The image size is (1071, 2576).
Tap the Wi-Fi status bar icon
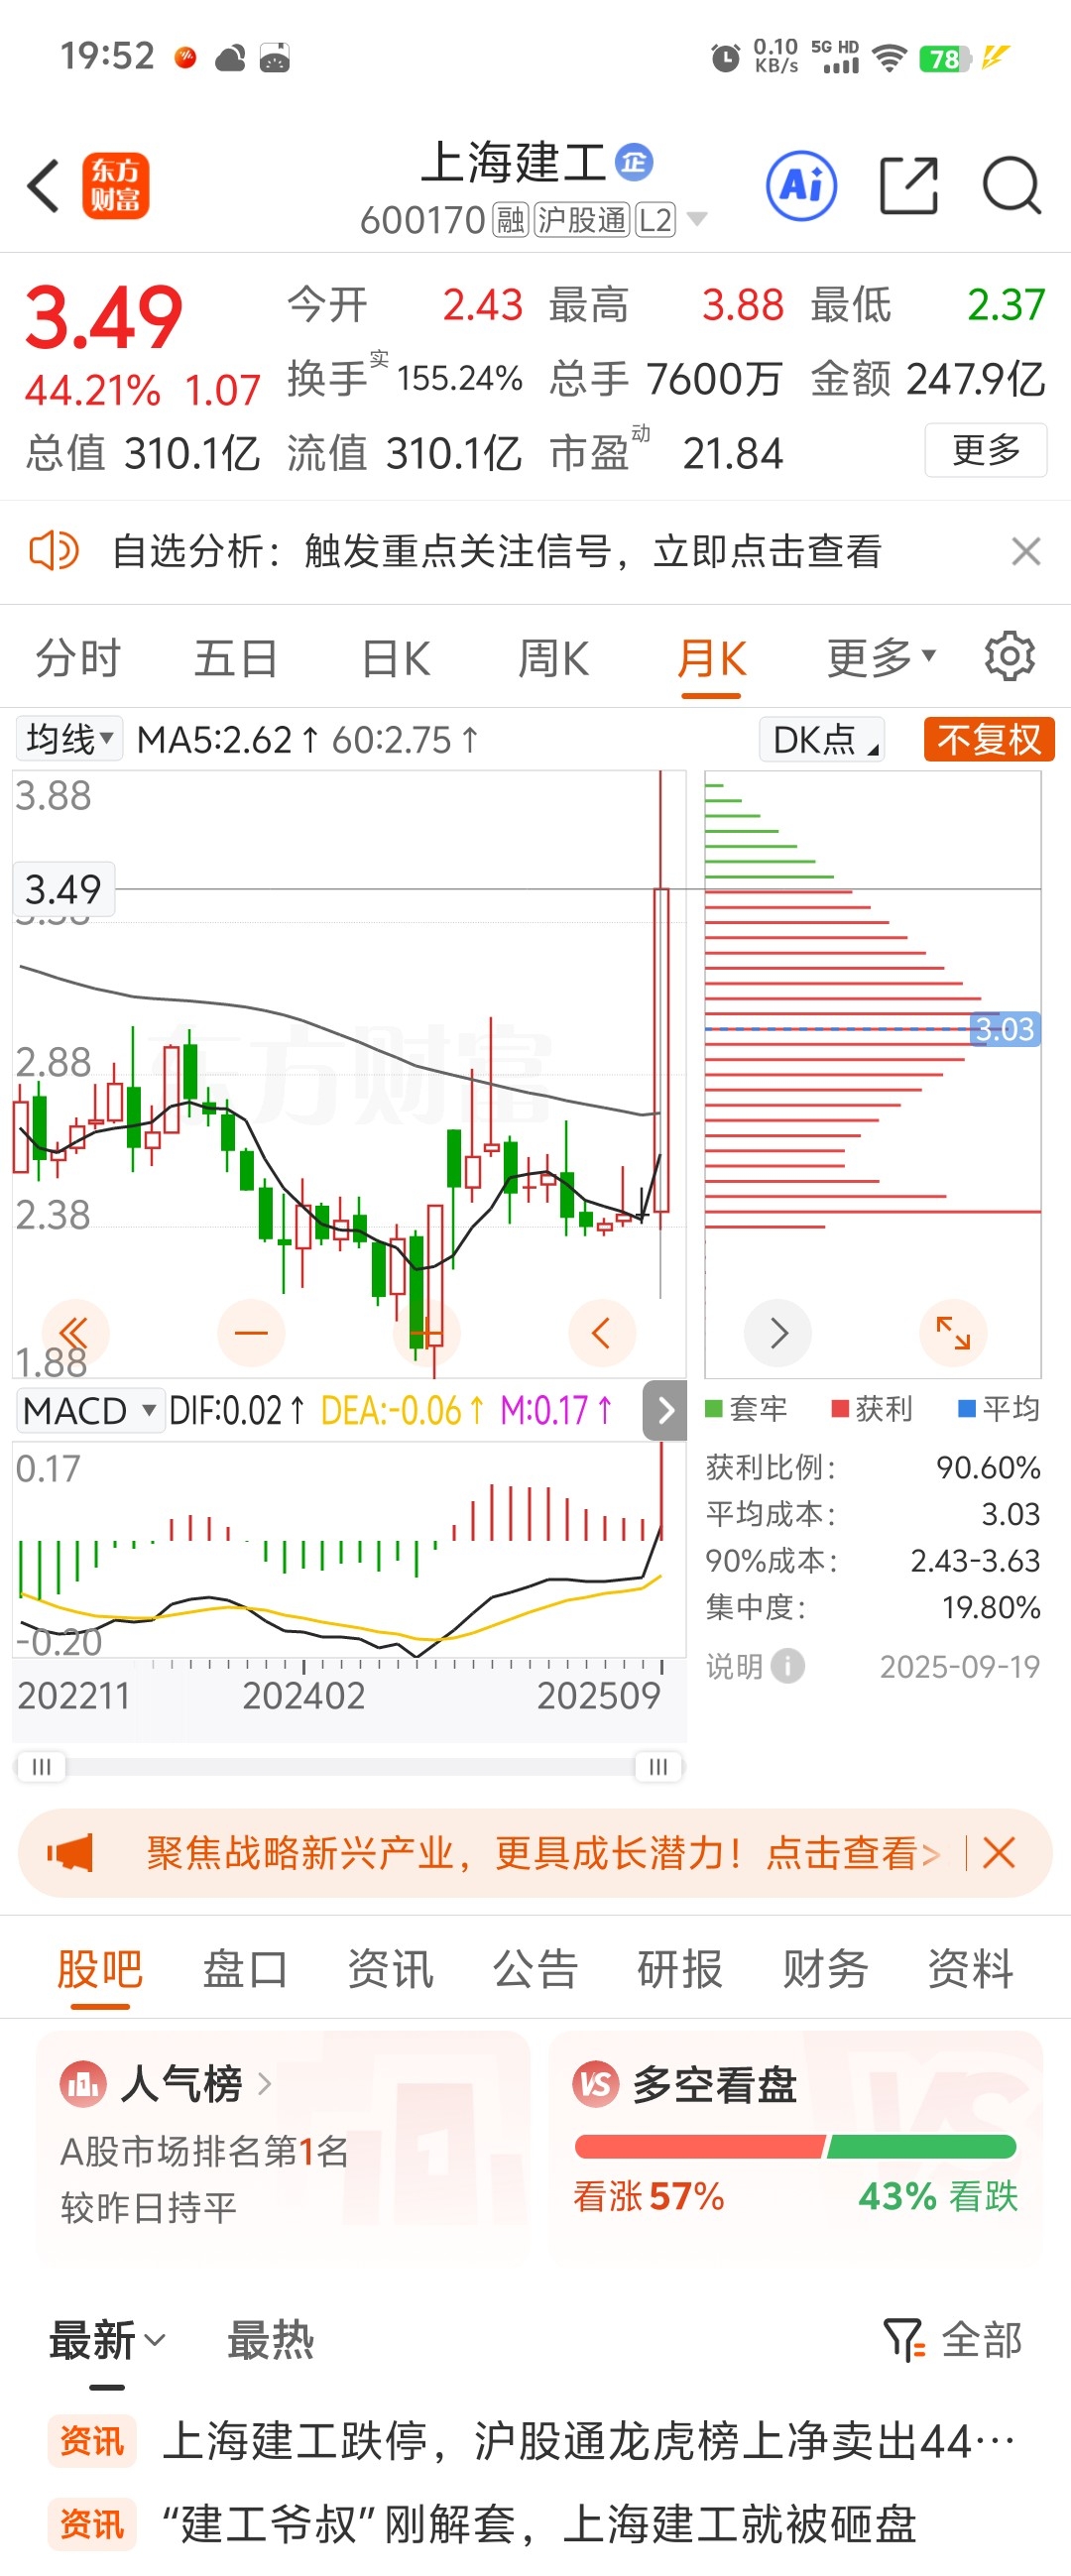coord(888,58)
